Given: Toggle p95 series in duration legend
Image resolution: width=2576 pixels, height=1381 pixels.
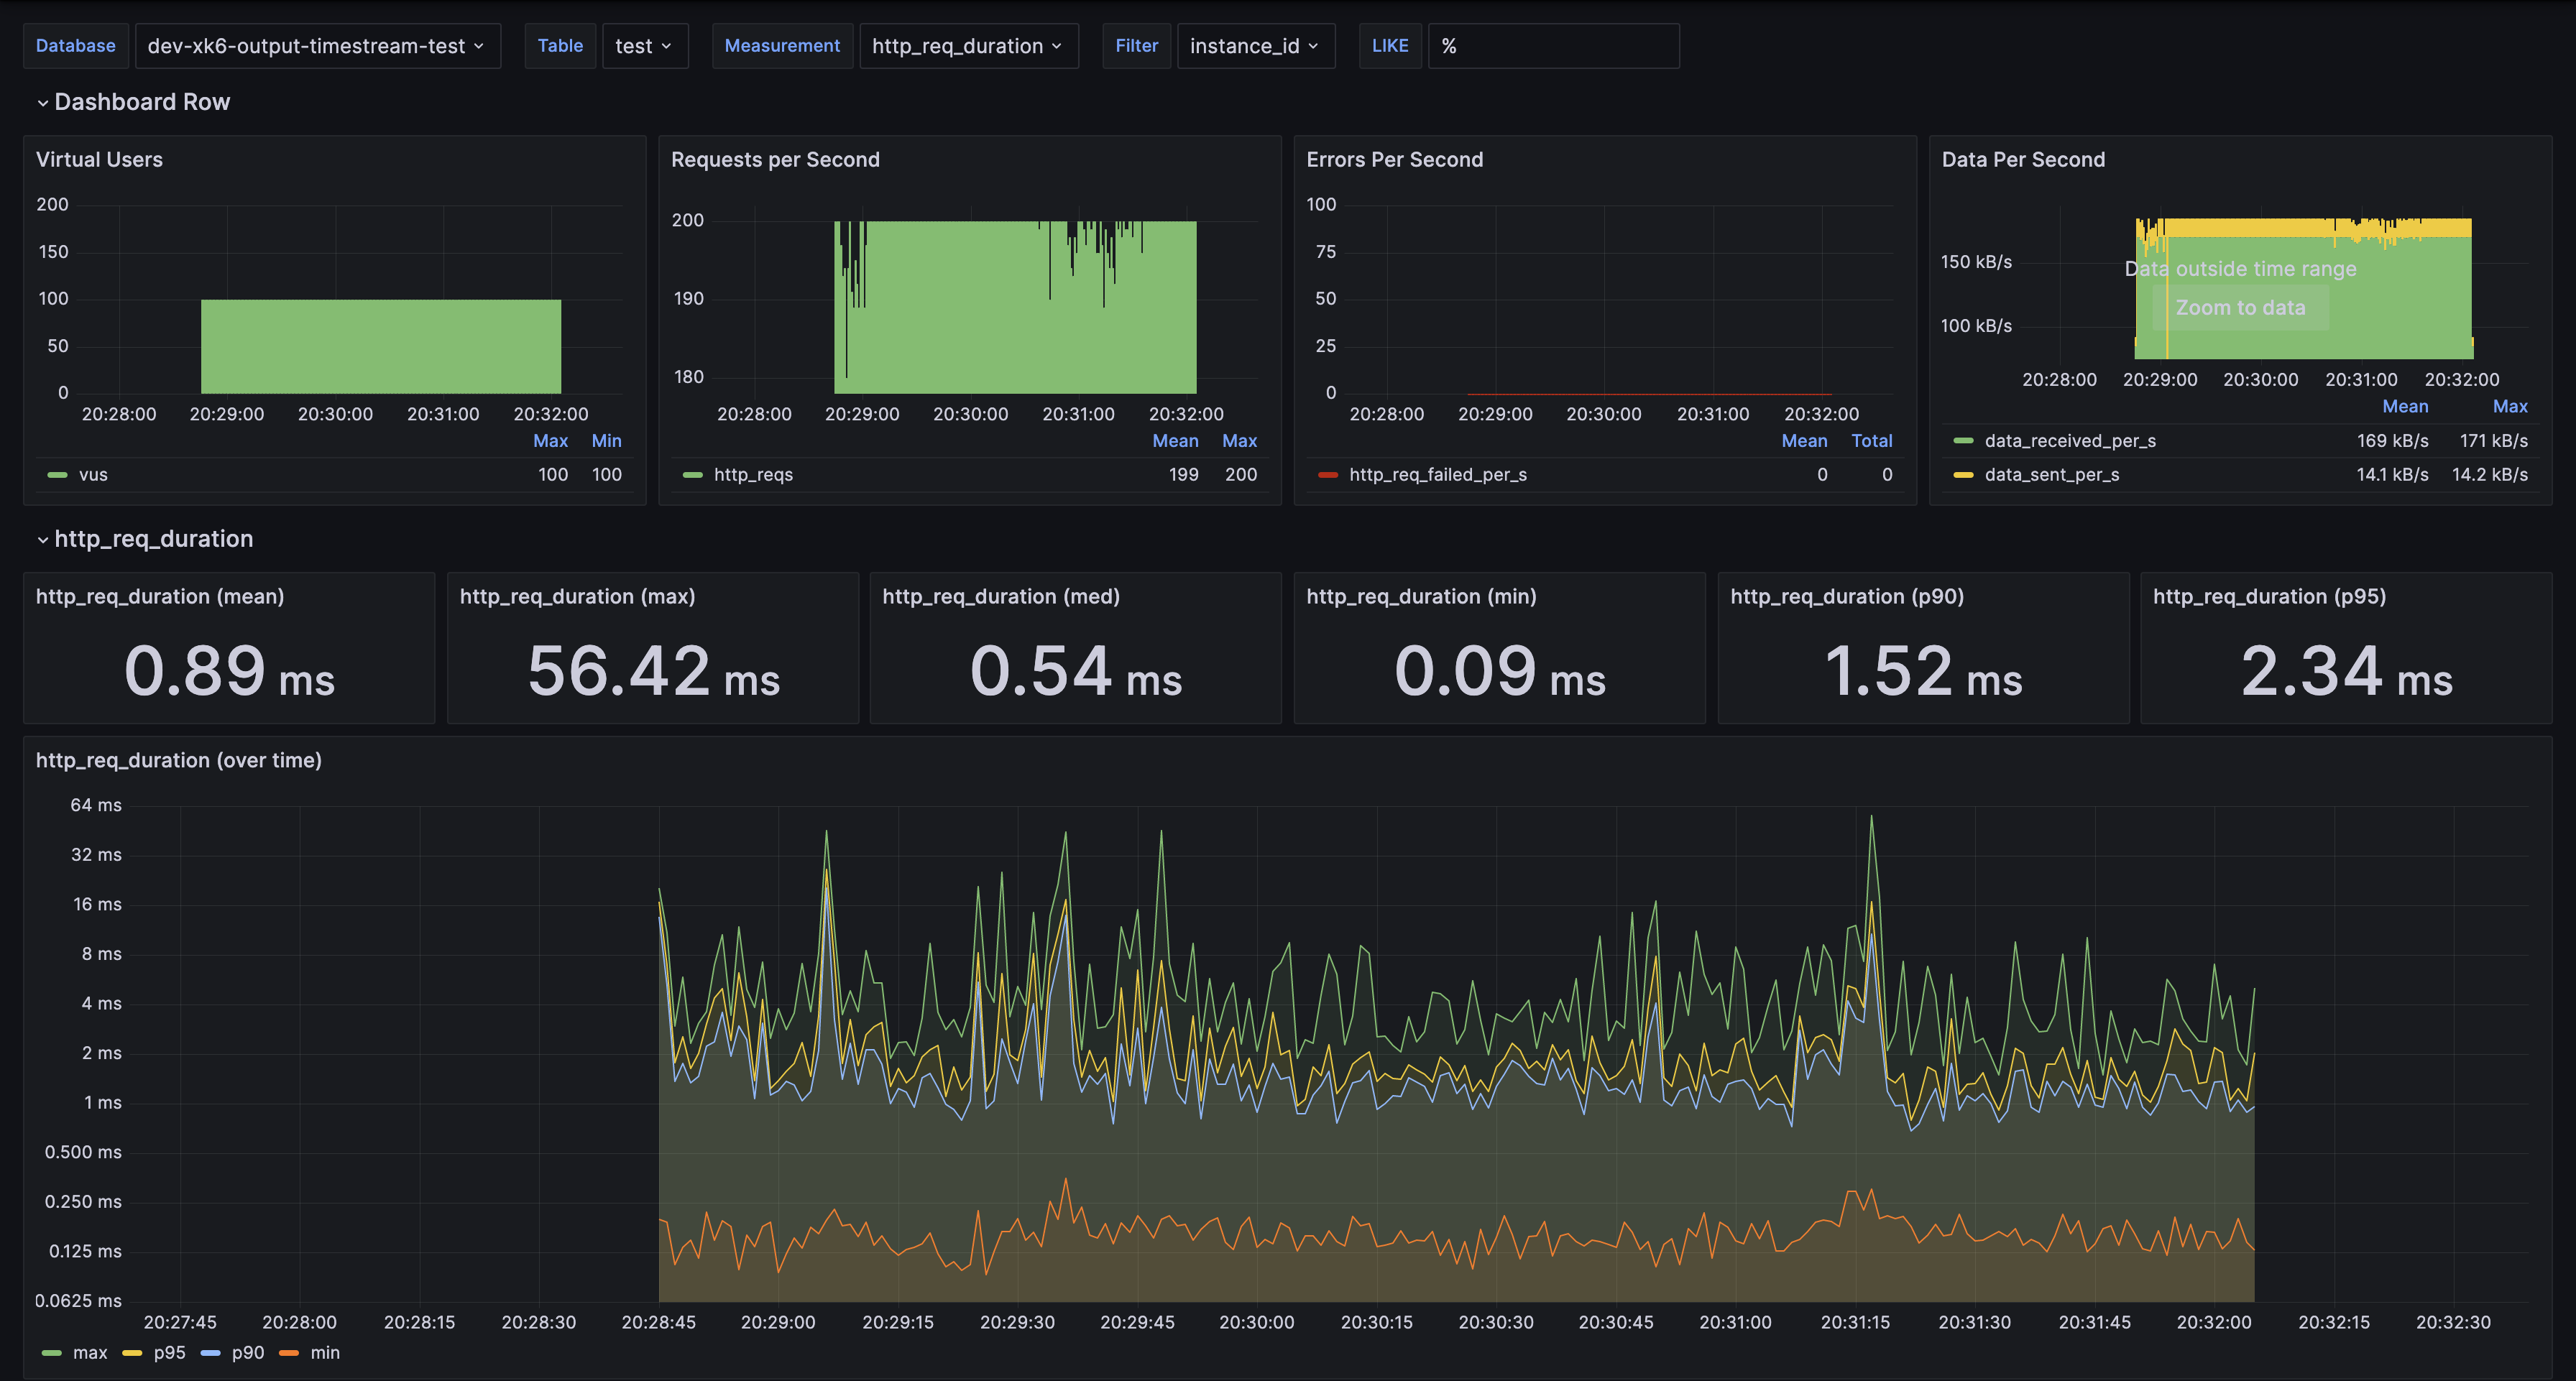Looking at the screenshot, I should tap(169, 1353).
